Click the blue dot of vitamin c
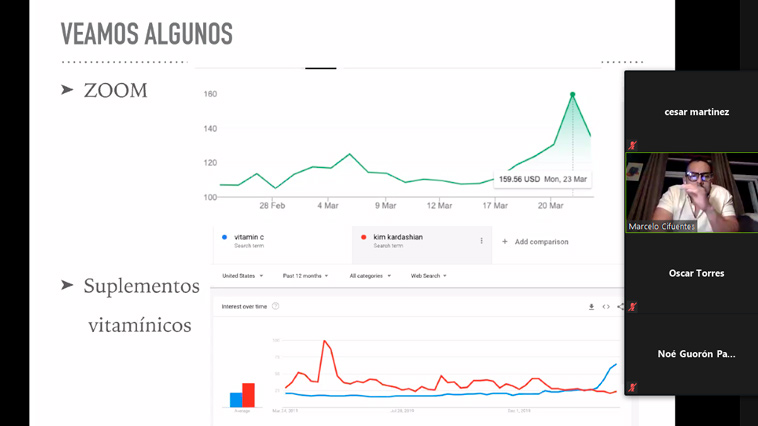Screen dimensions: 758x426 pos(224,237)
